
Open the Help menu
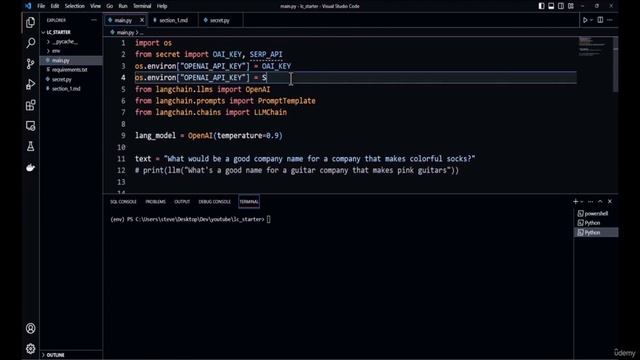tap(162, 6)
